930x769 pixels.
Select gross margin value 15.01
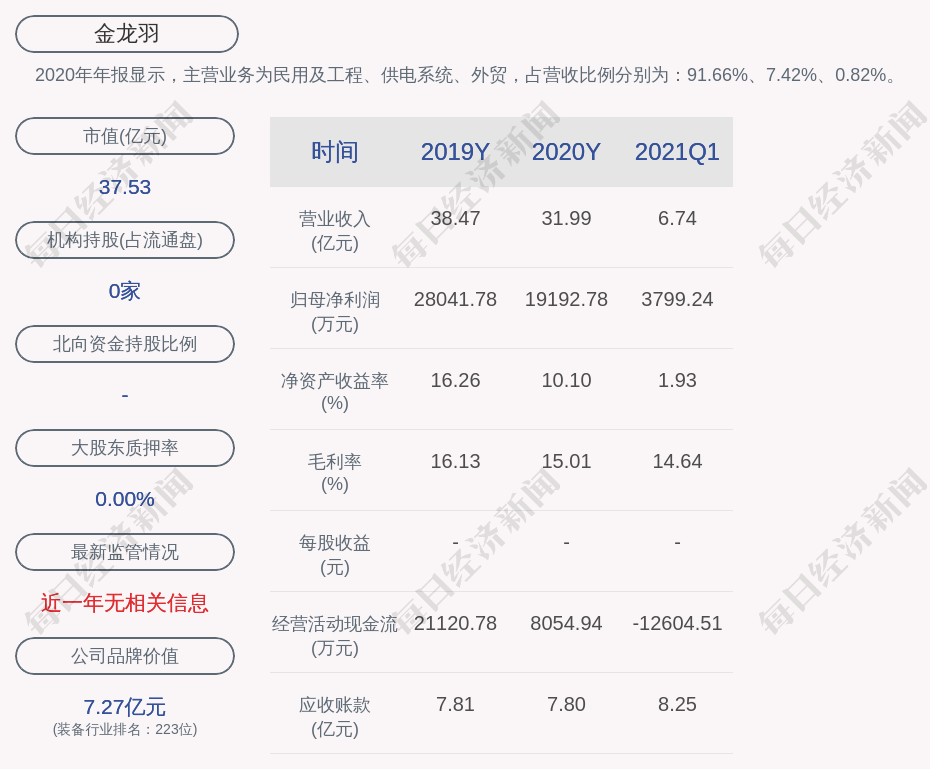(x=566, y=461)
